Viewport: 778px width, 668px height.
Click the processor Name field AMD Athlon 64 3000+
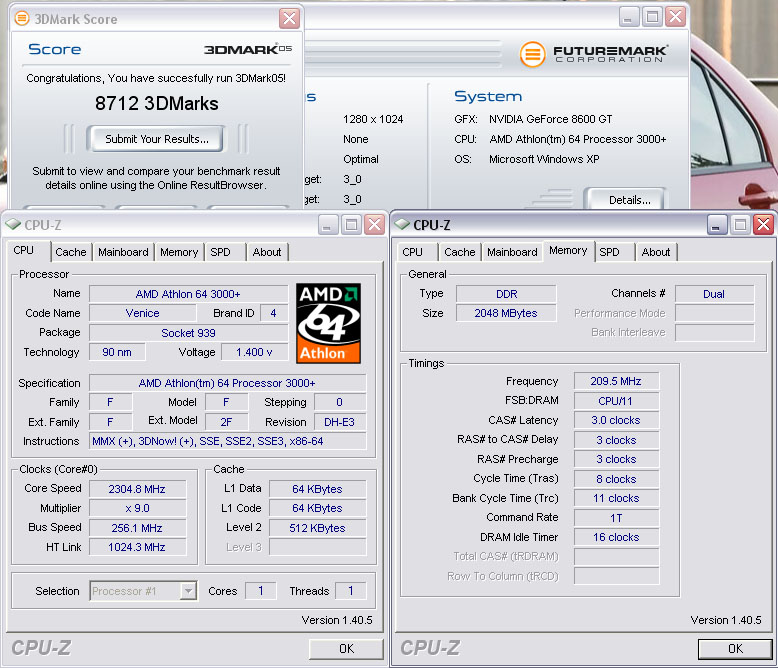click(x=188, y=294)
